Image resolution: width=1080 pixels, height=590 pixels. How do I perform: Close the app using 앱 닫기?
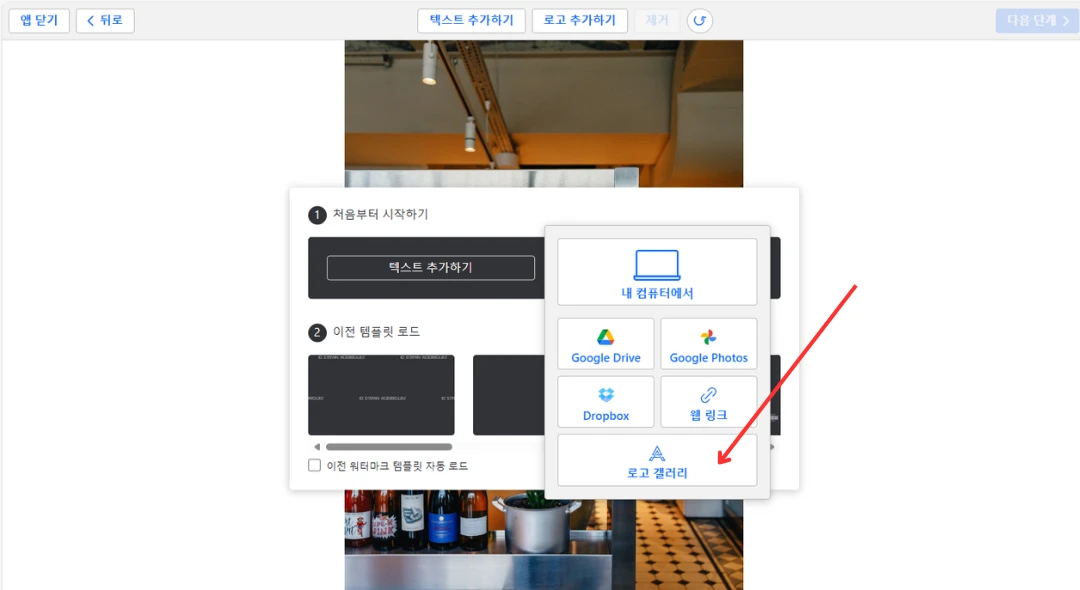[x=38, y=20]
